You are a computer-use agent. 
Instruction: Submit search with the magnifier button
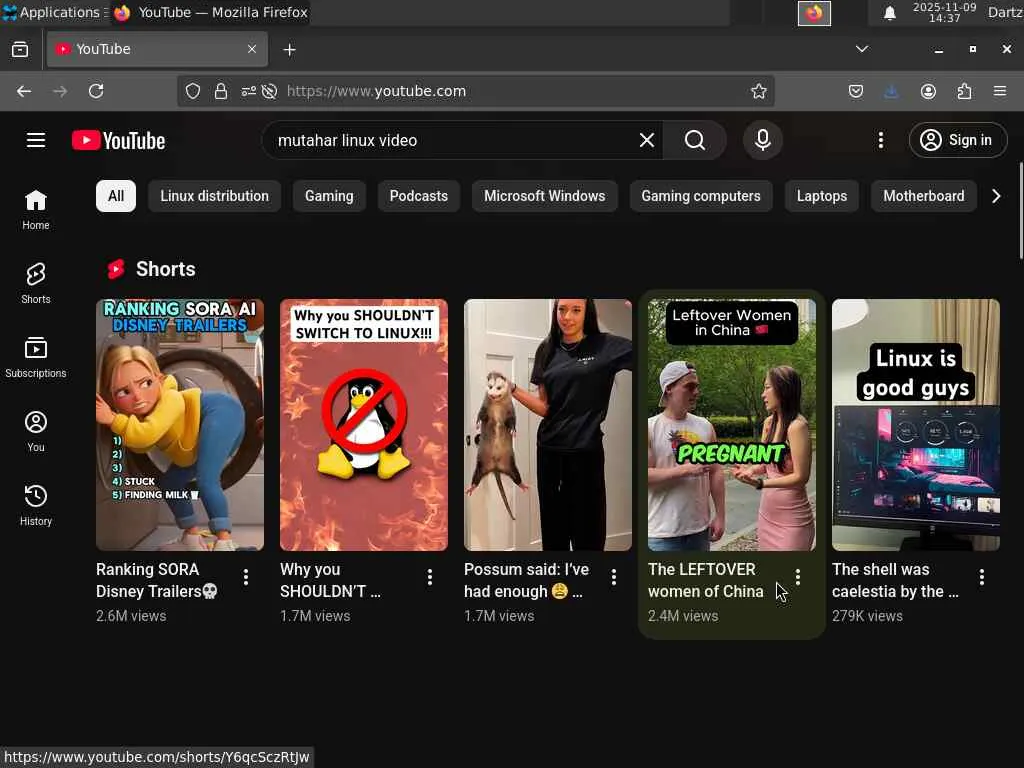tap(695, 140)
